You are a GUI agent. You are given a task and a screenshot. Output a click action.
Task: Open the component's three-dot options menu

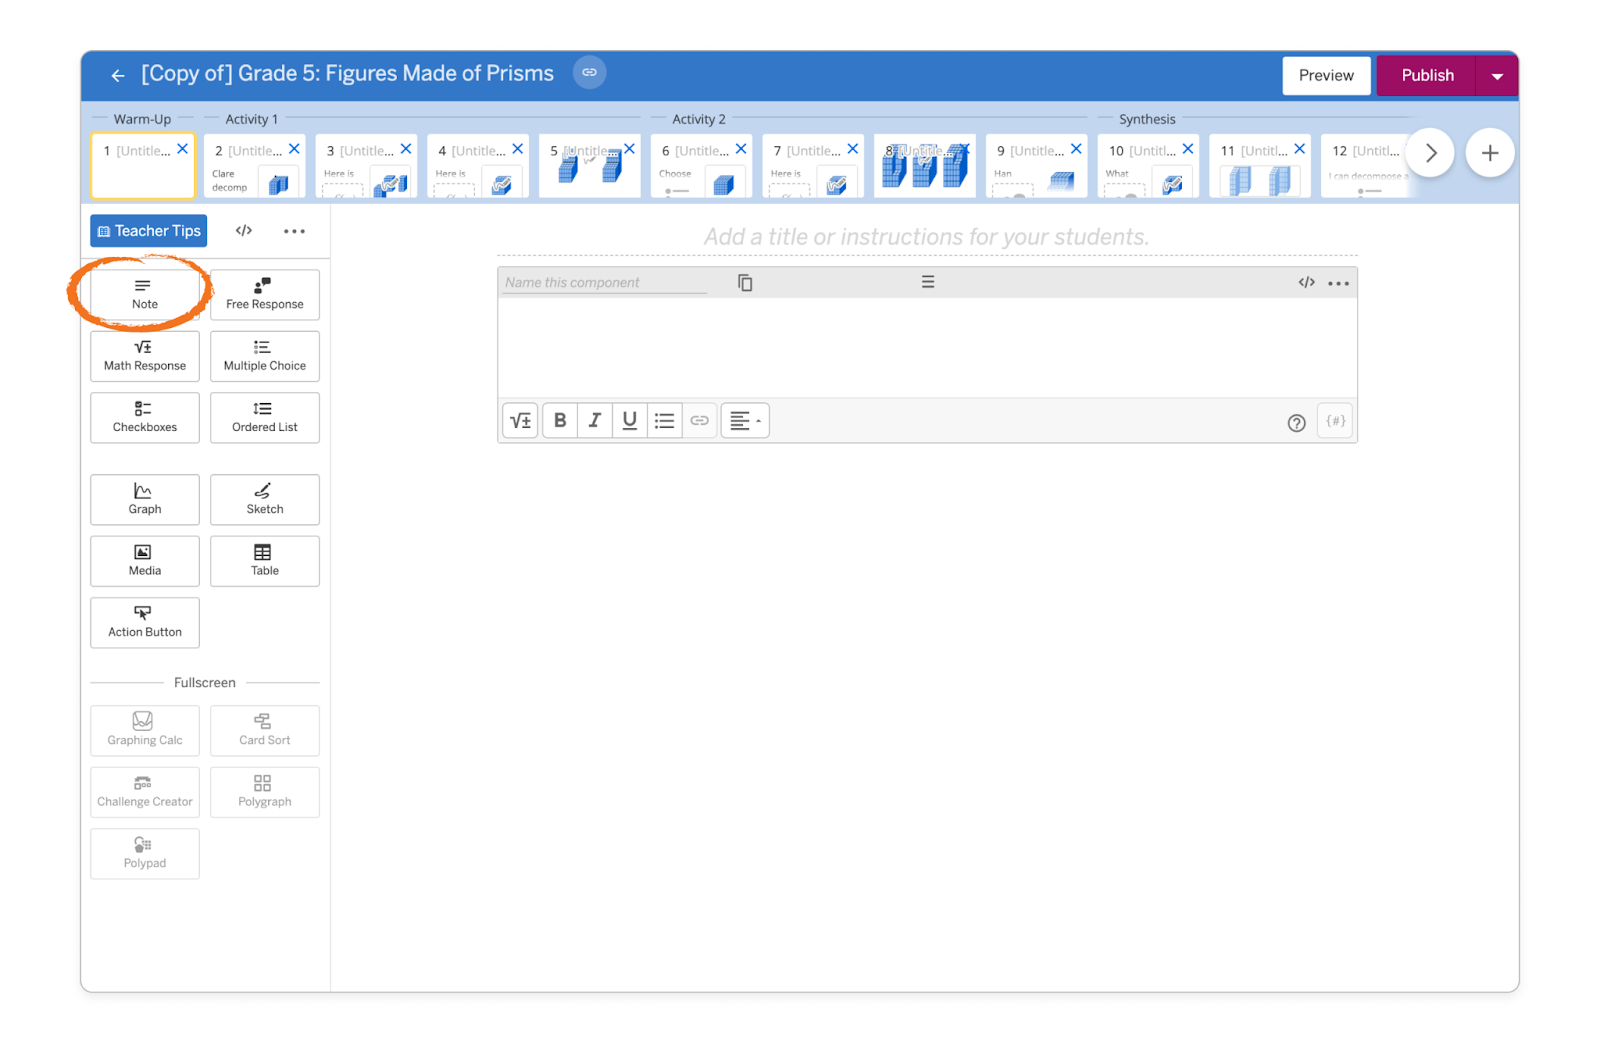point(1338,283)
